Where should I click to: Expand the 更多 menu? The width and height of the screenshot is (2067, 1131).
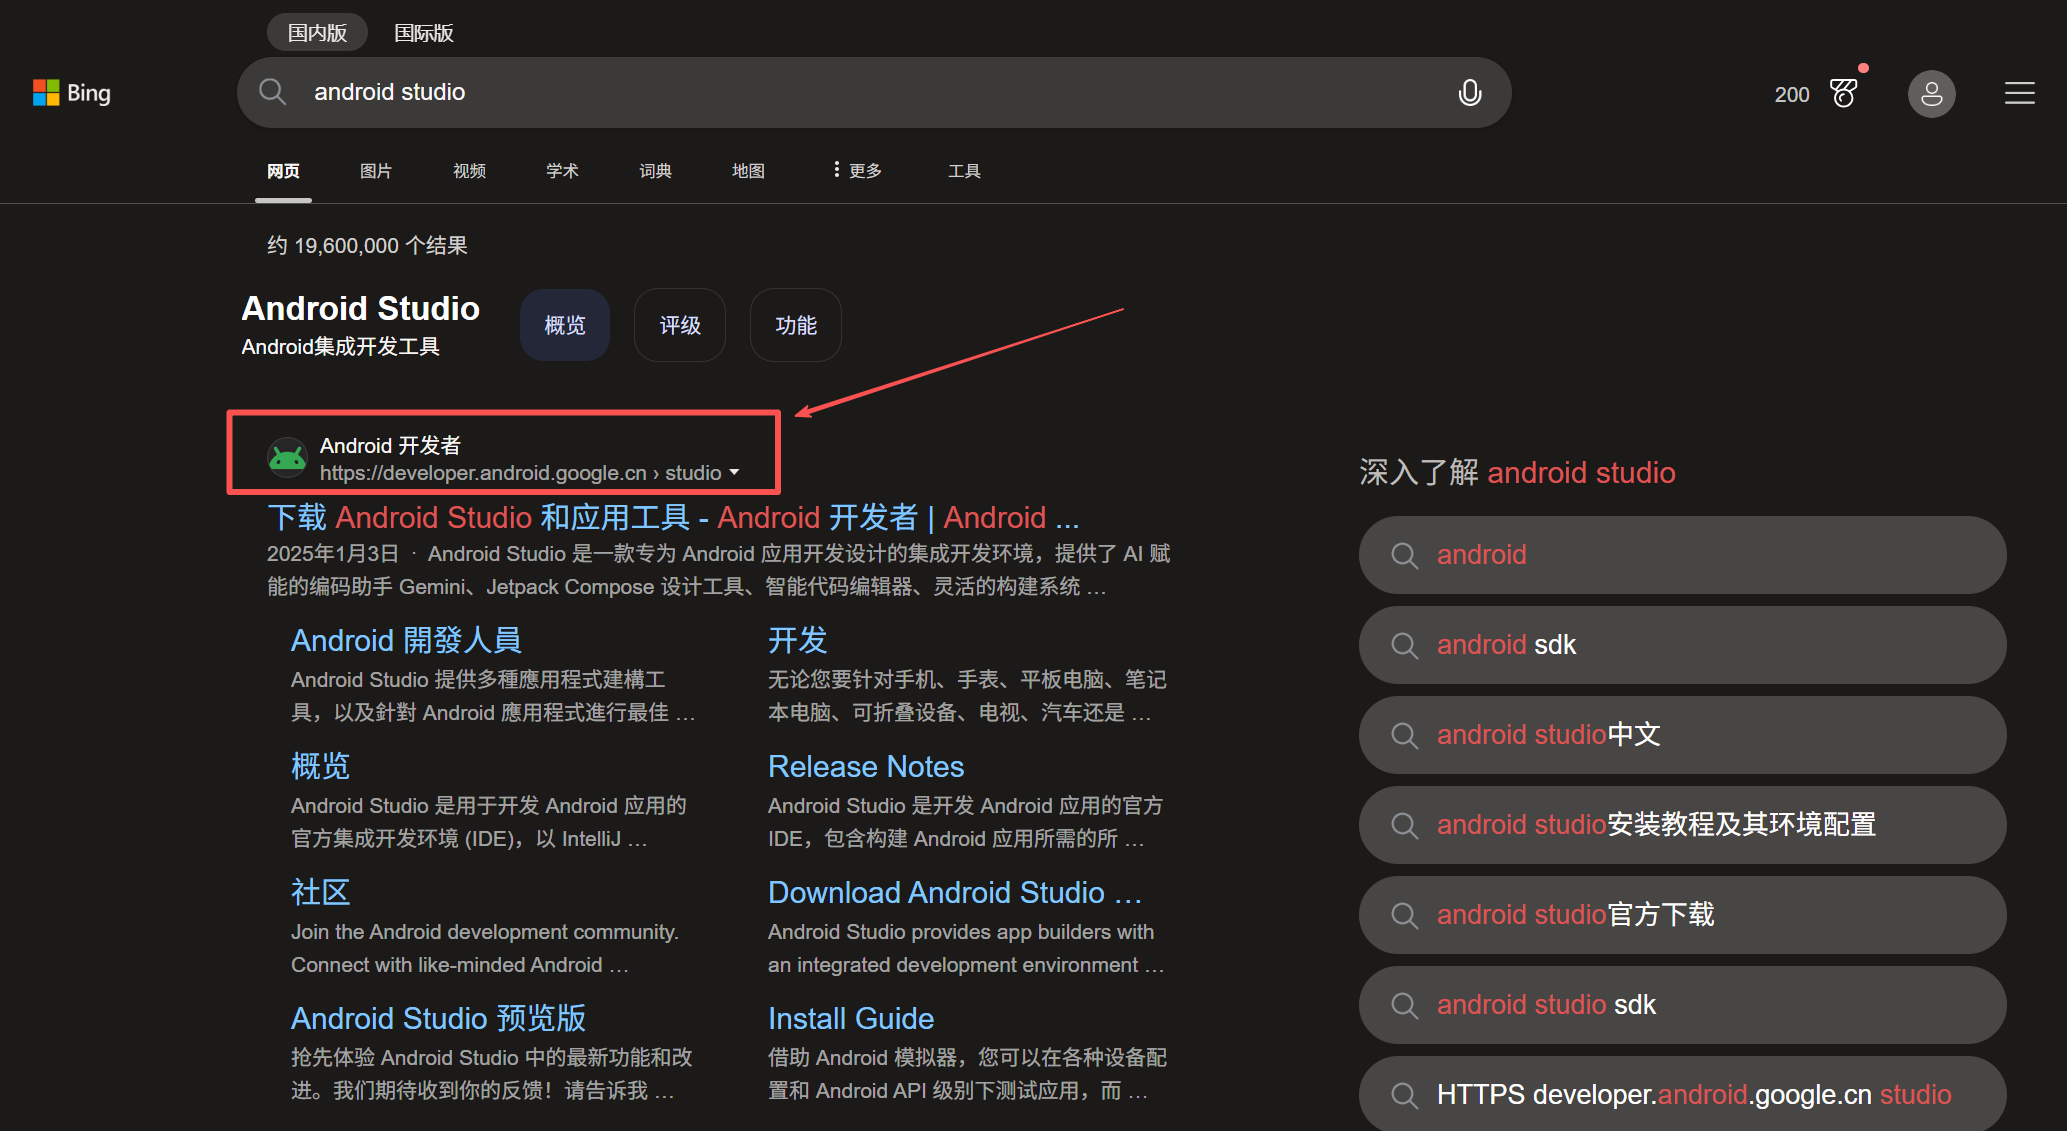pyautogui.click(x=857, y=171)
